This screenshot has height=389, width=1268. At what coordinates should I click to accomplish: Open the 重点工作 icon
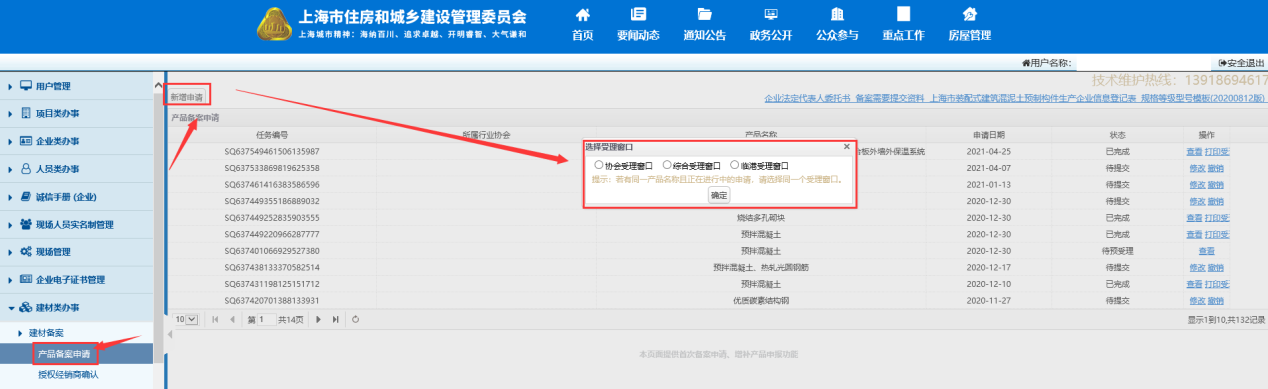tap(903, 14)
